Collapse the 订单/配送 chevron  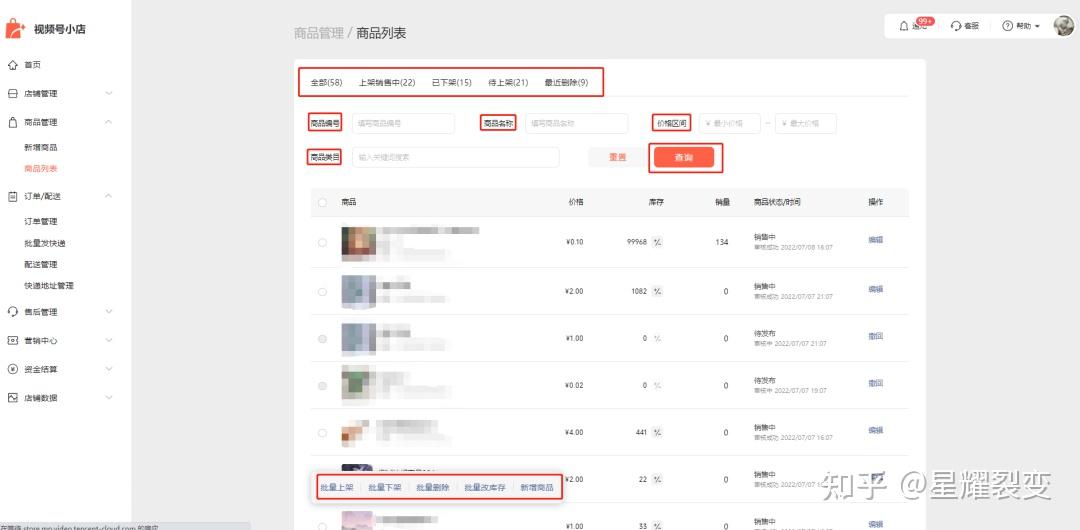pos(109,196)
